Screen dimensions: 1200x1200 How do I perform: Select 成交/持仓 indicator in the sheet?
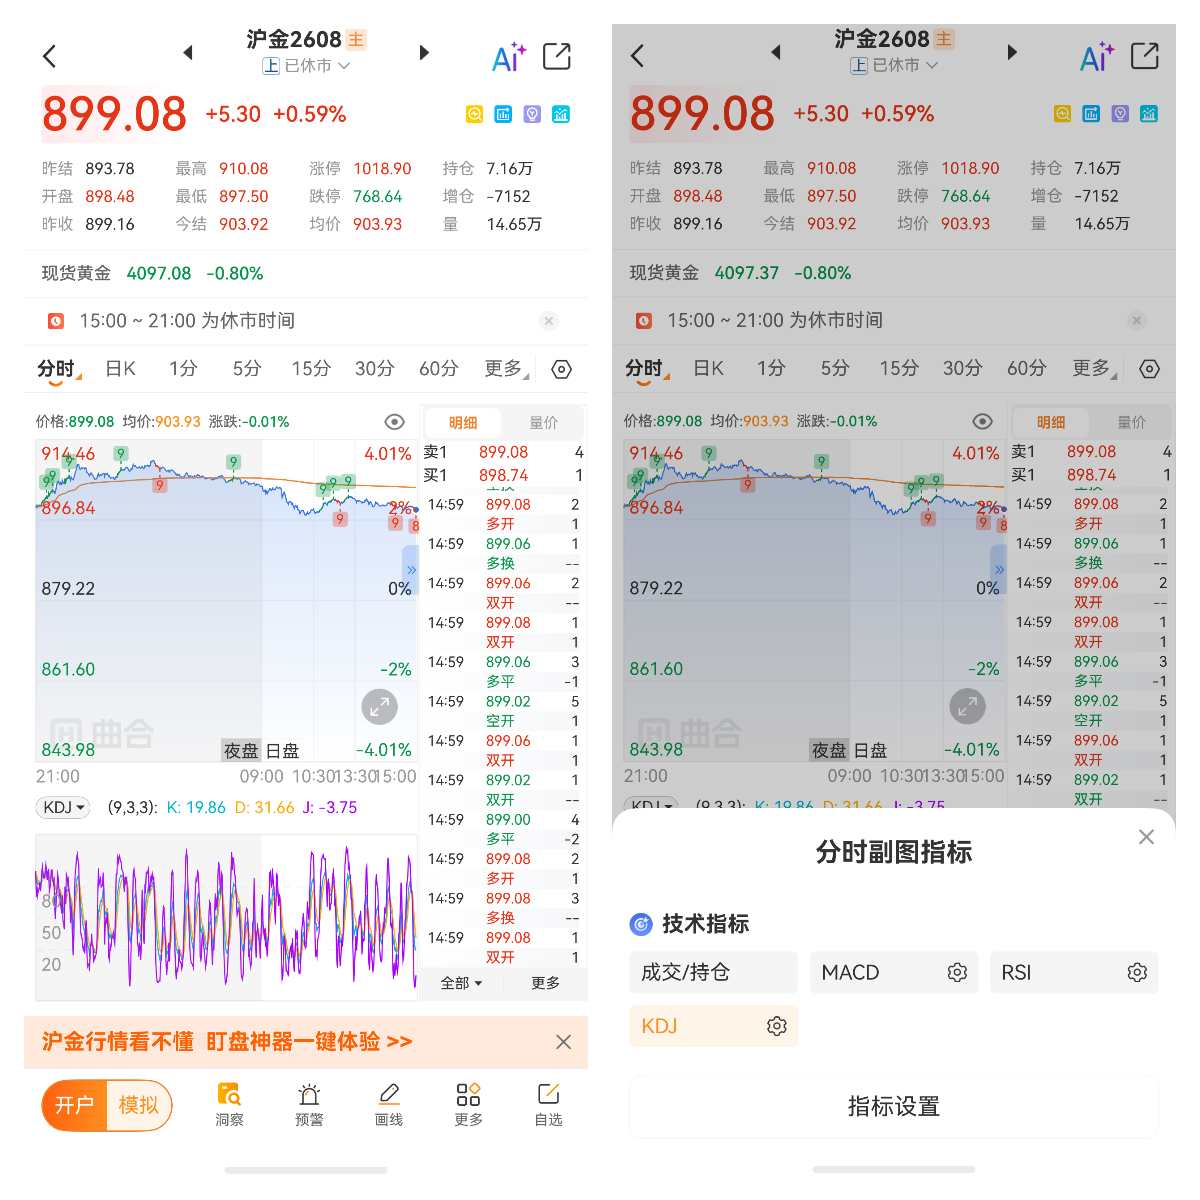[x=713, y=972]
